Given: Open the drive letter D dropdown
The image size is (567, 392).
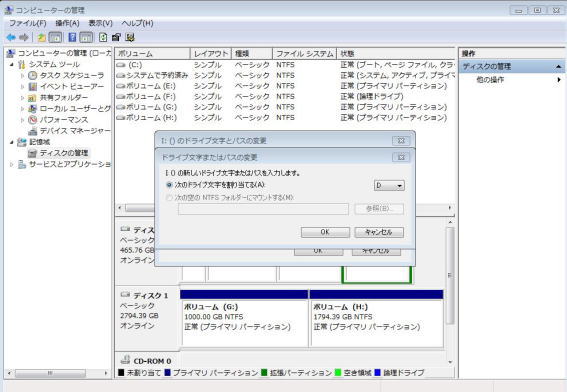Looking at the screenshot, I should pos(389,186).
